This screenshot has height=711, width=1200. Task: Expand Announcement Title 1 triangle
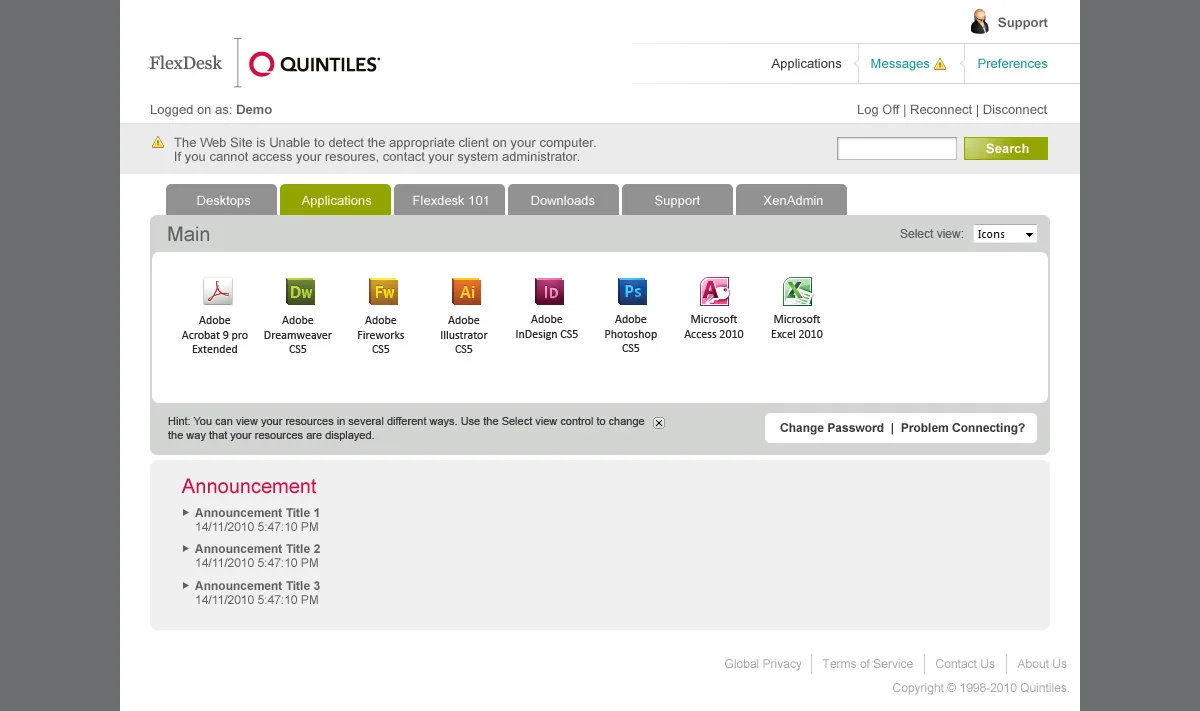click(x=186, y=512)
